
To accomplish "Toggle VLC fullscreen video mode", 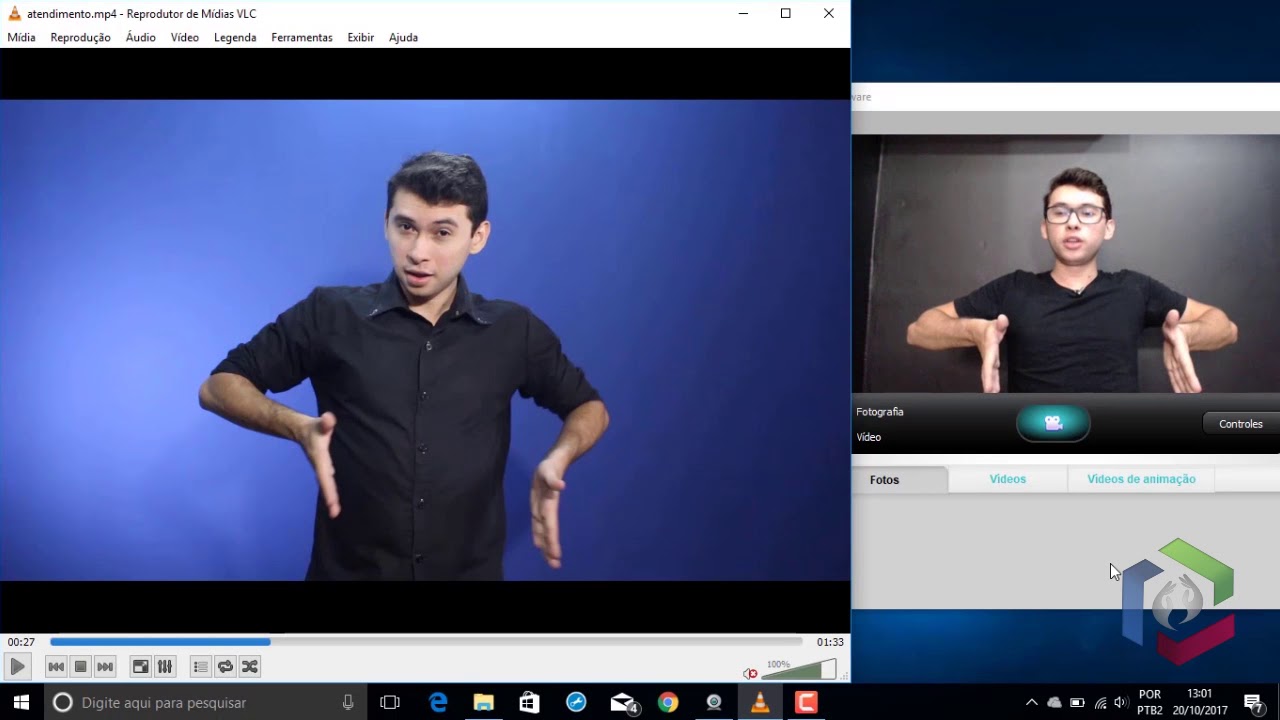I will point(141,666).
